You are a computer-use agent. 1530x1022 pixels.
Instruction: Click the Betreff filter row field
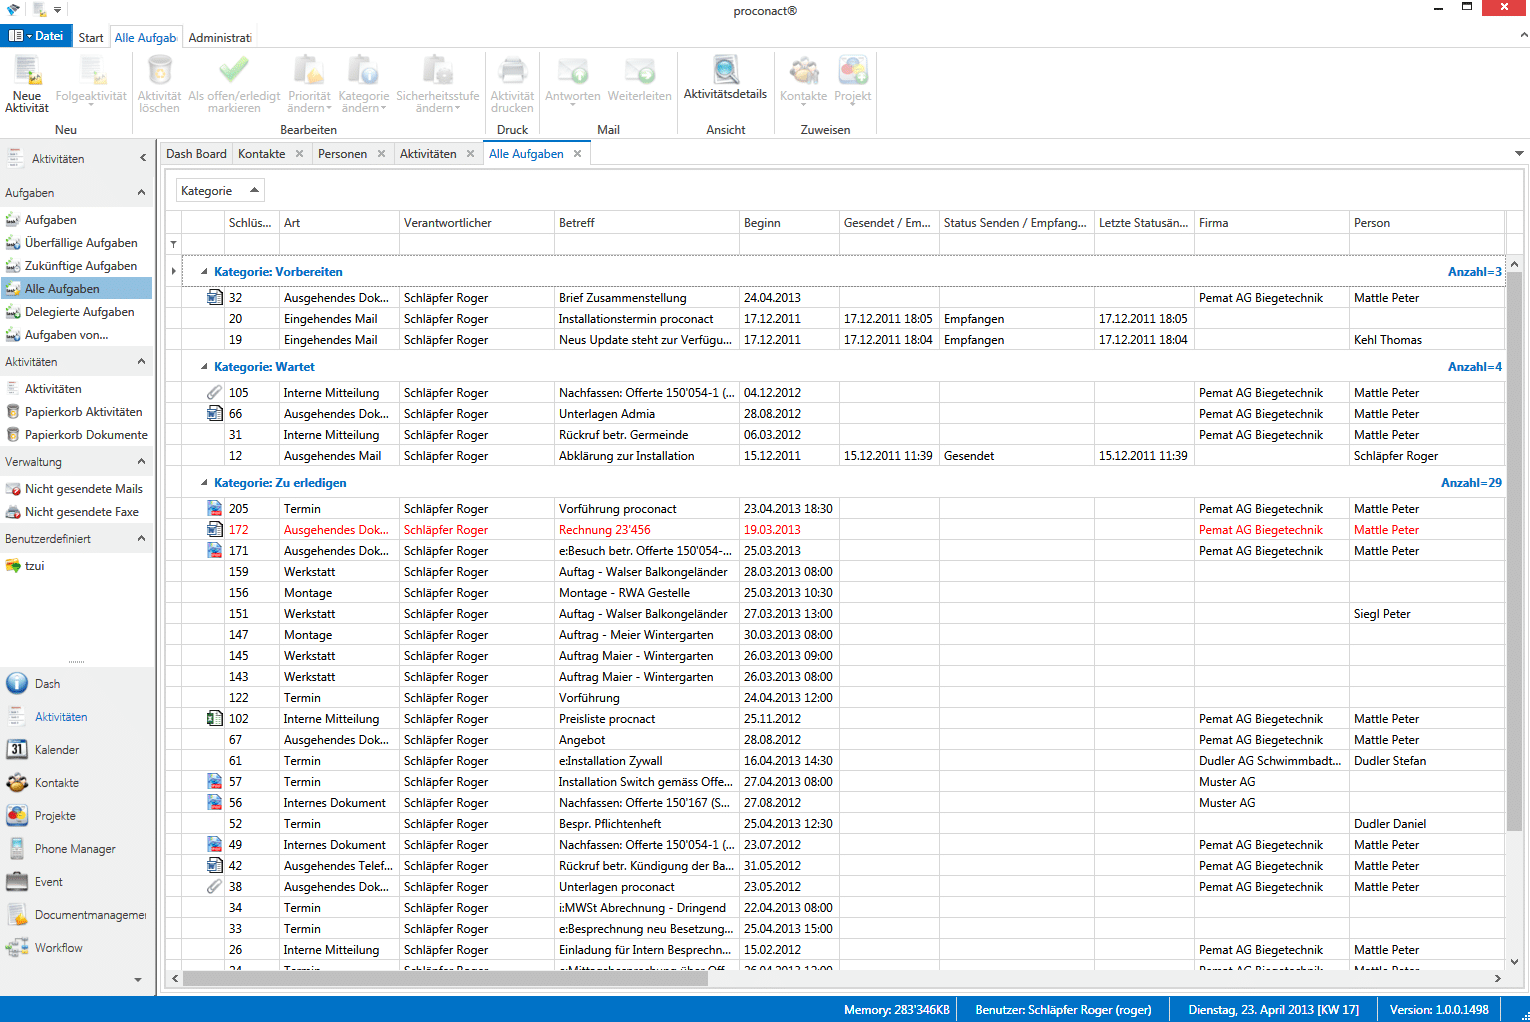click(647, 244)
